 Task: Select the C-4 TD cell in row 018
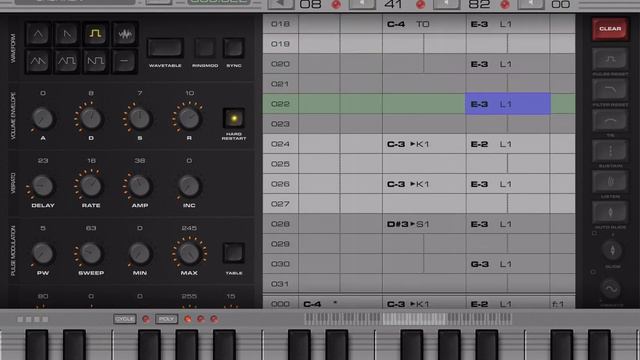pos(424,24)
